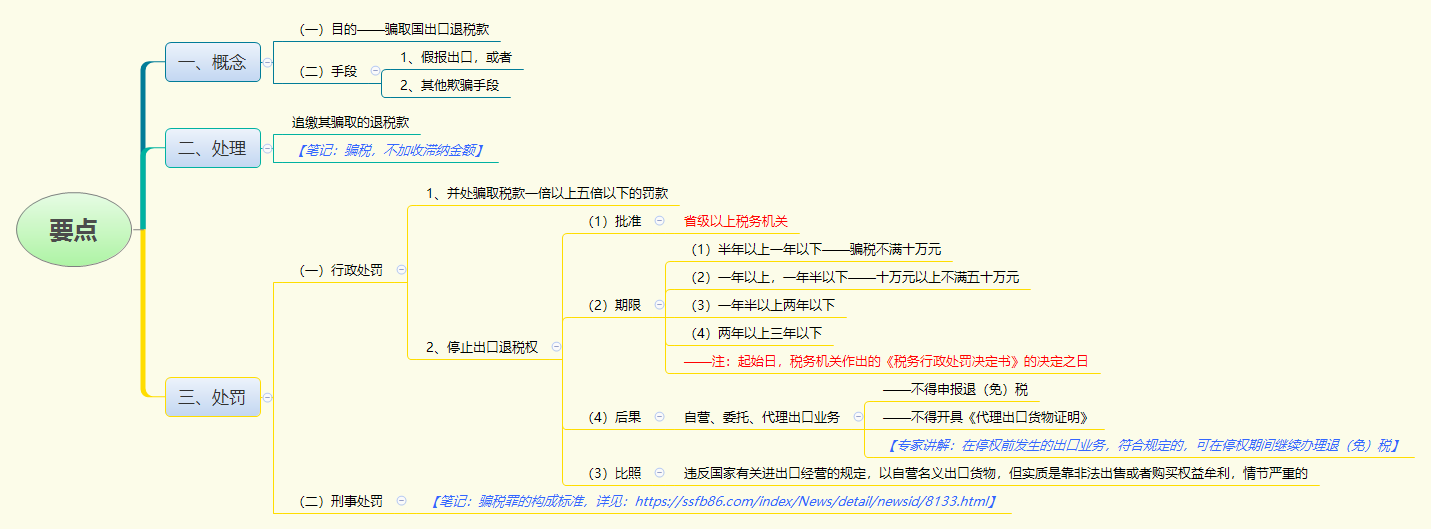Collapse the 2、停止出口退税权 toggle
The height and width of the screenshot is (529, 1431).
point(556,347)
